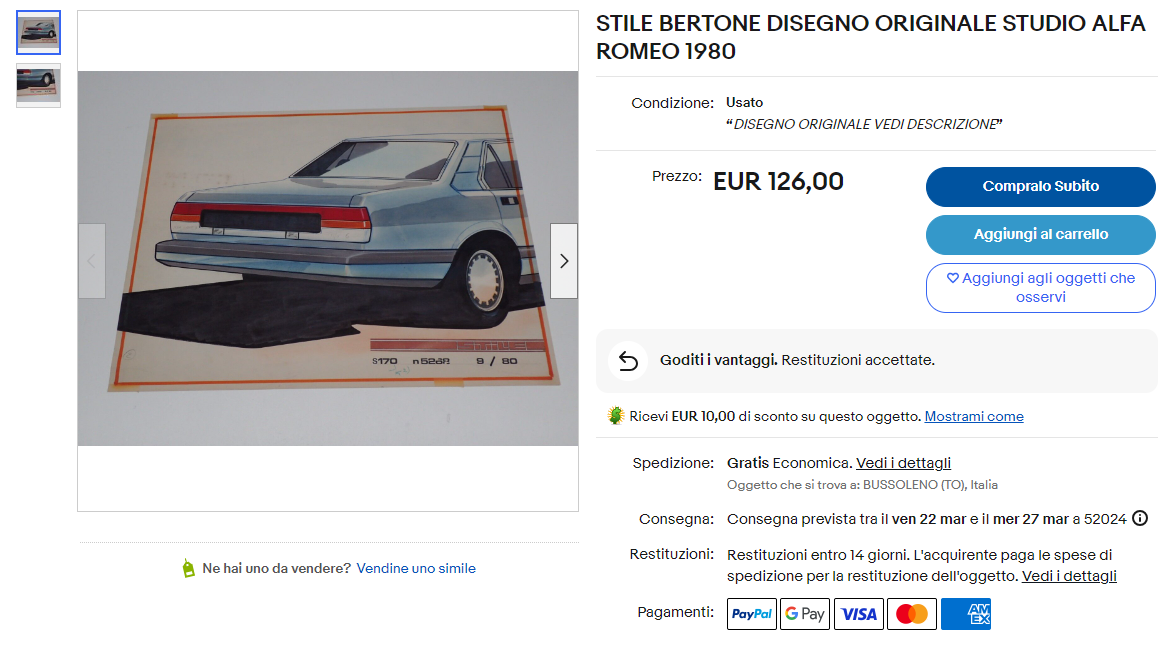Open the Vendine uno simile link
Viewport: 1175px width, 650px height.
coord(416,568)
